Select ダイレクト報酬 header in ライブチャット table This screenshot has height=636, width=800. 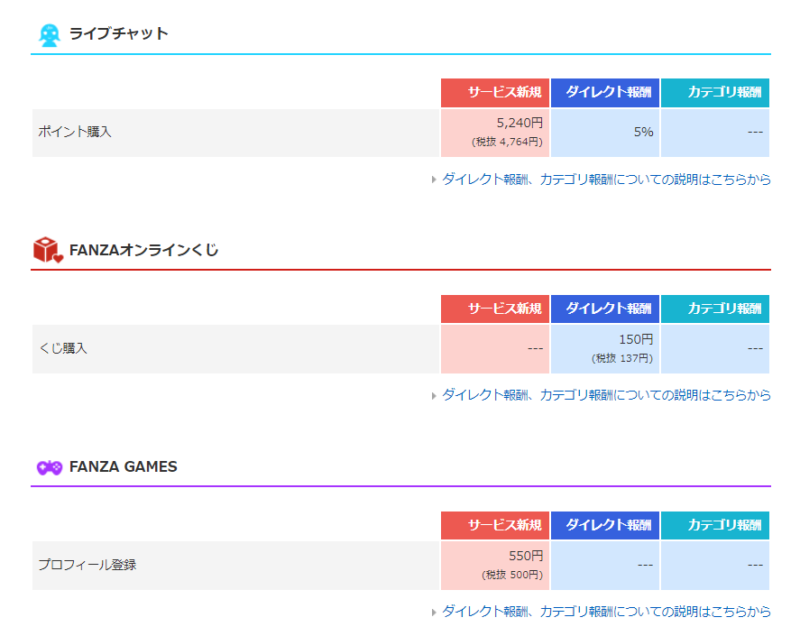click(605, 92)
